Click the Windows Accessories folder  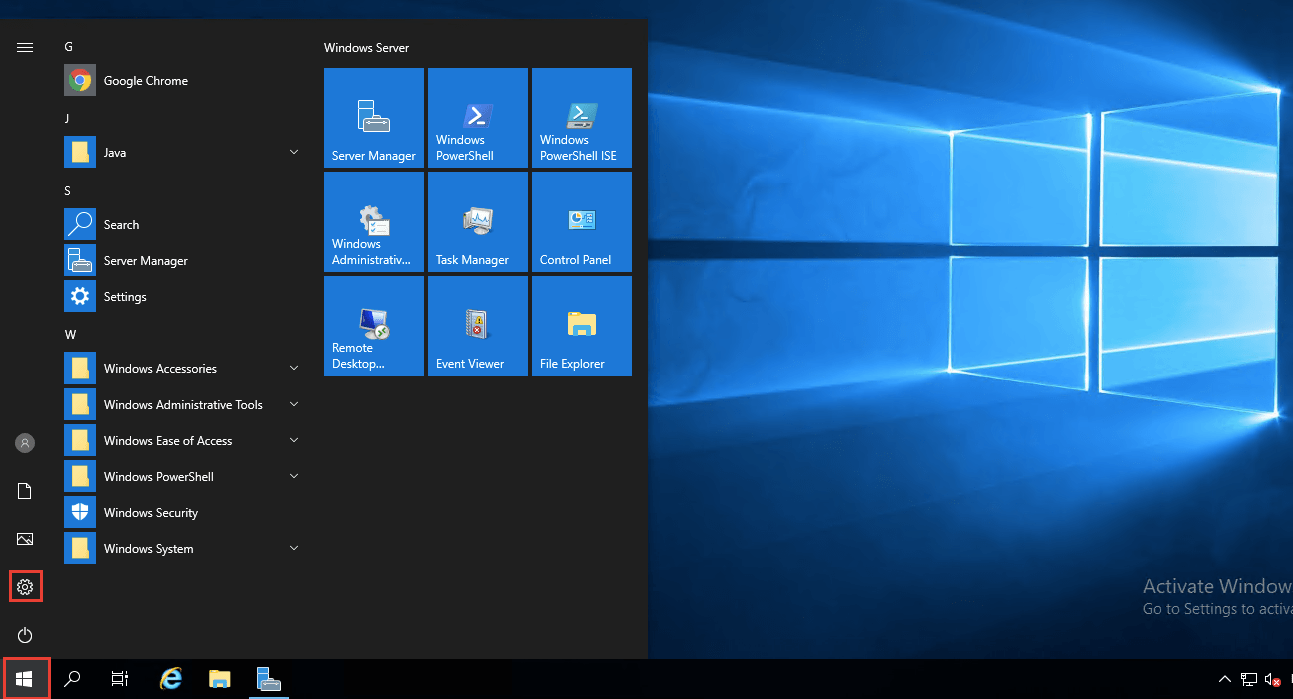tap(184, 369)
